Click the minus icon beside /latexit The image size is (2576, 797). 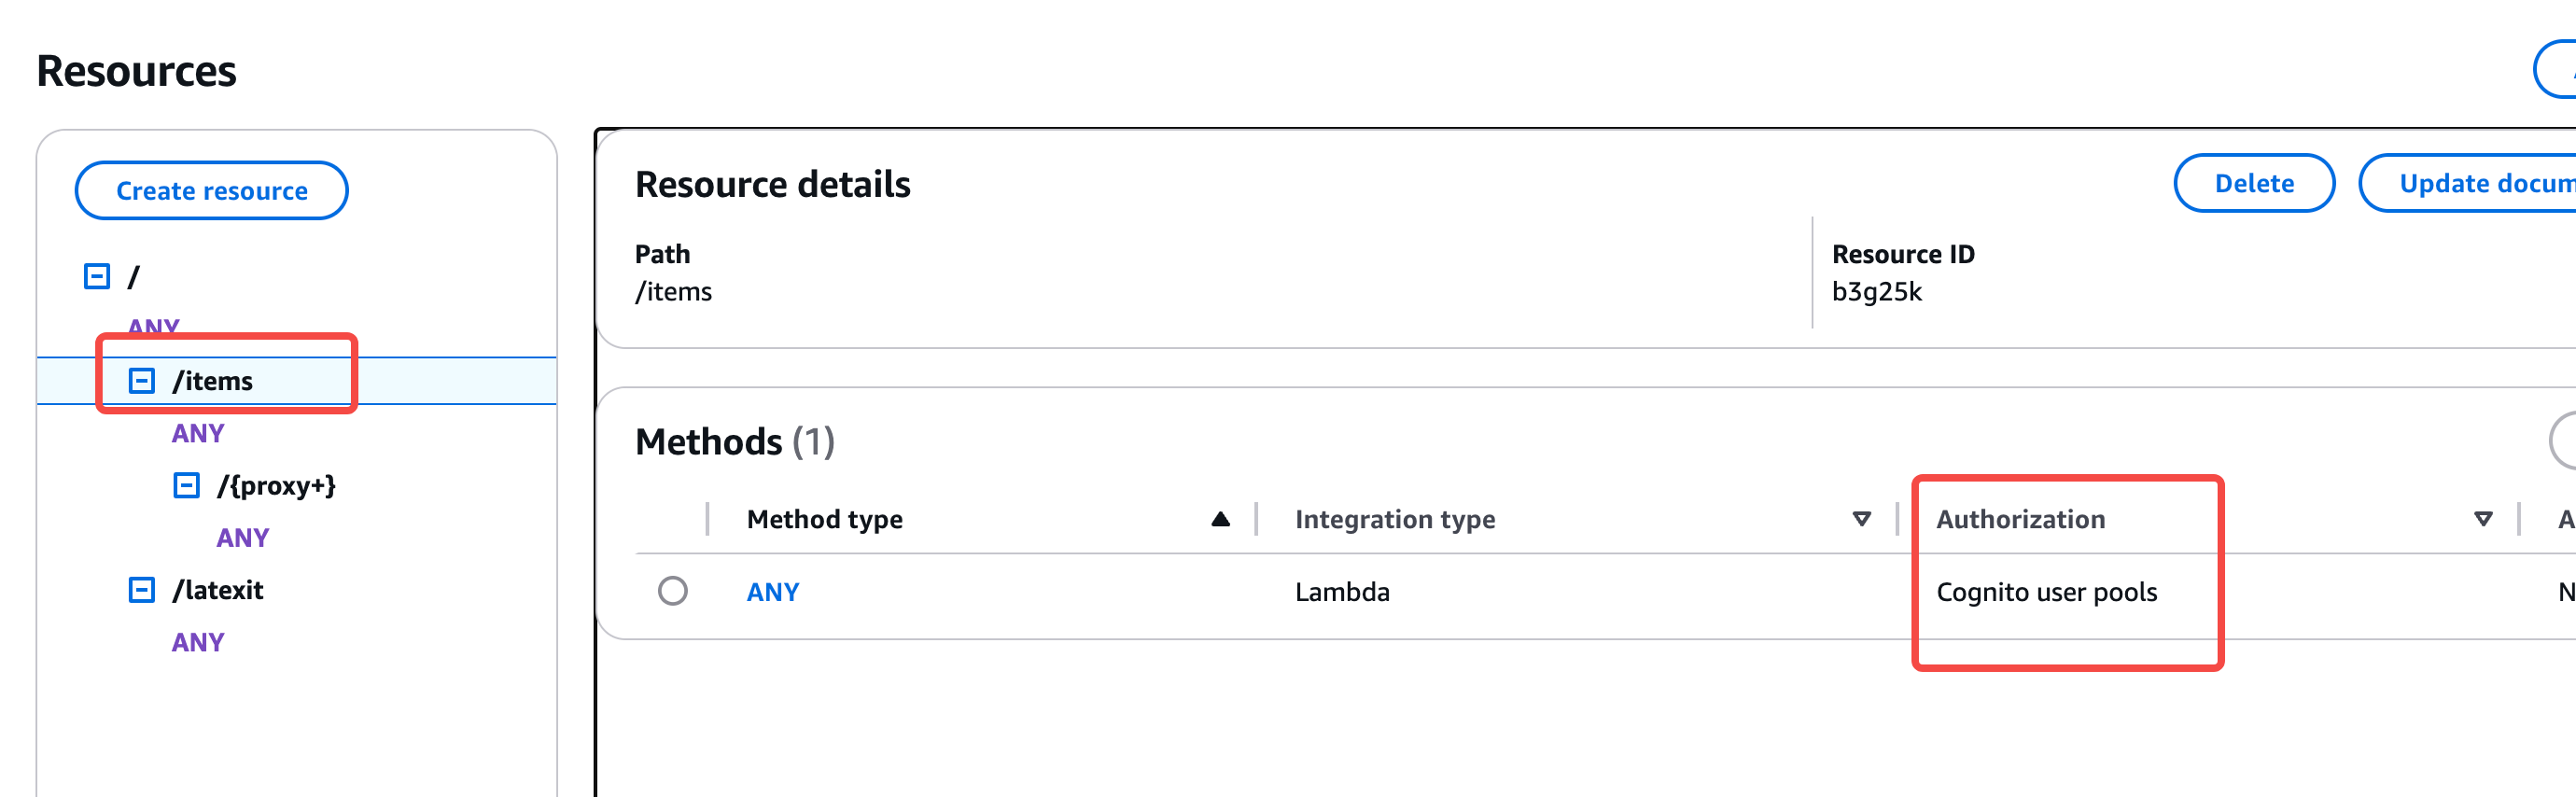[142, 590]
